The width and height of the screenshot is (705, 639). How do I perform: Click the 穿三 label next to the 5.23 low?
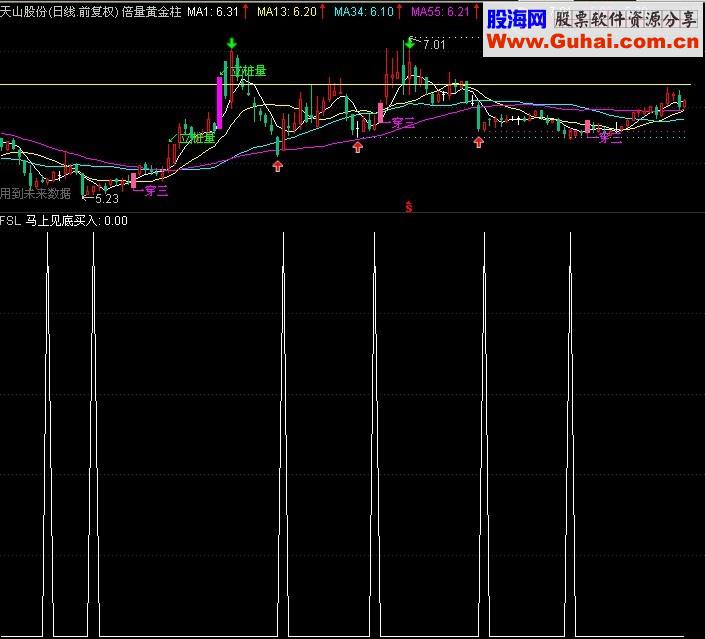click(x=156, y=191)
